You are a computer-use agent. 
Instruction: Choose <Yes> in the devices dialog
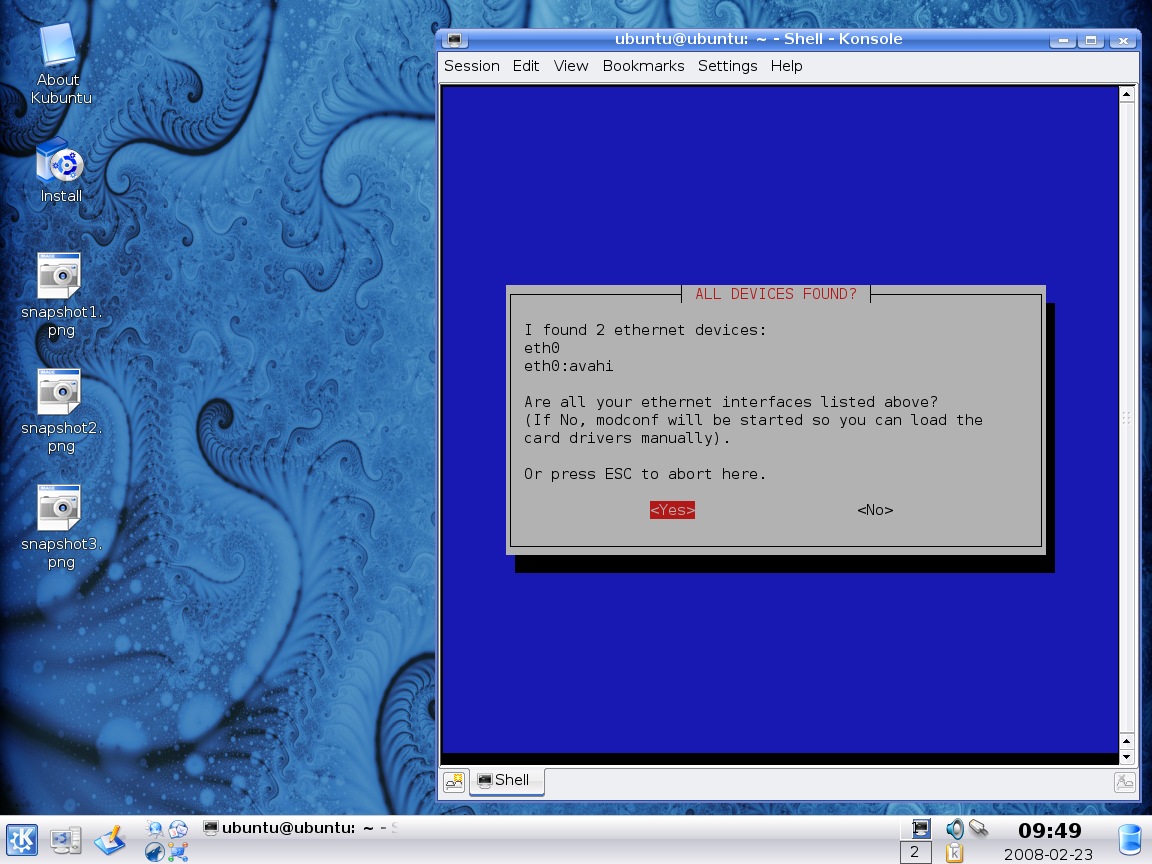[672, 510]
